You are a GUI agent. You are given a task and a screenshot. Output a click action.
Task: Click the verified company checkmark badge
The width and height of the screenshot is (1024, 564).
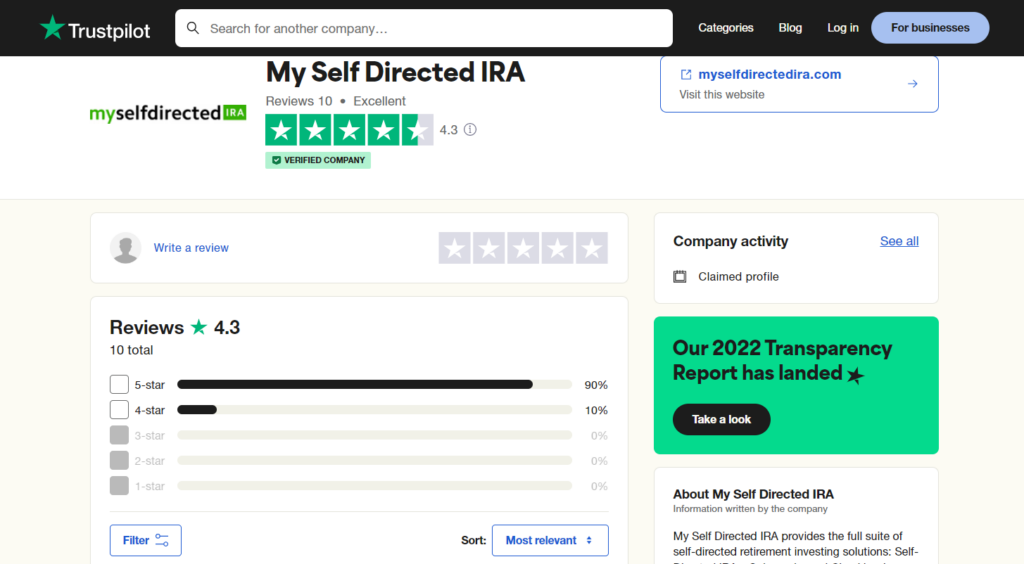[276, 160]
